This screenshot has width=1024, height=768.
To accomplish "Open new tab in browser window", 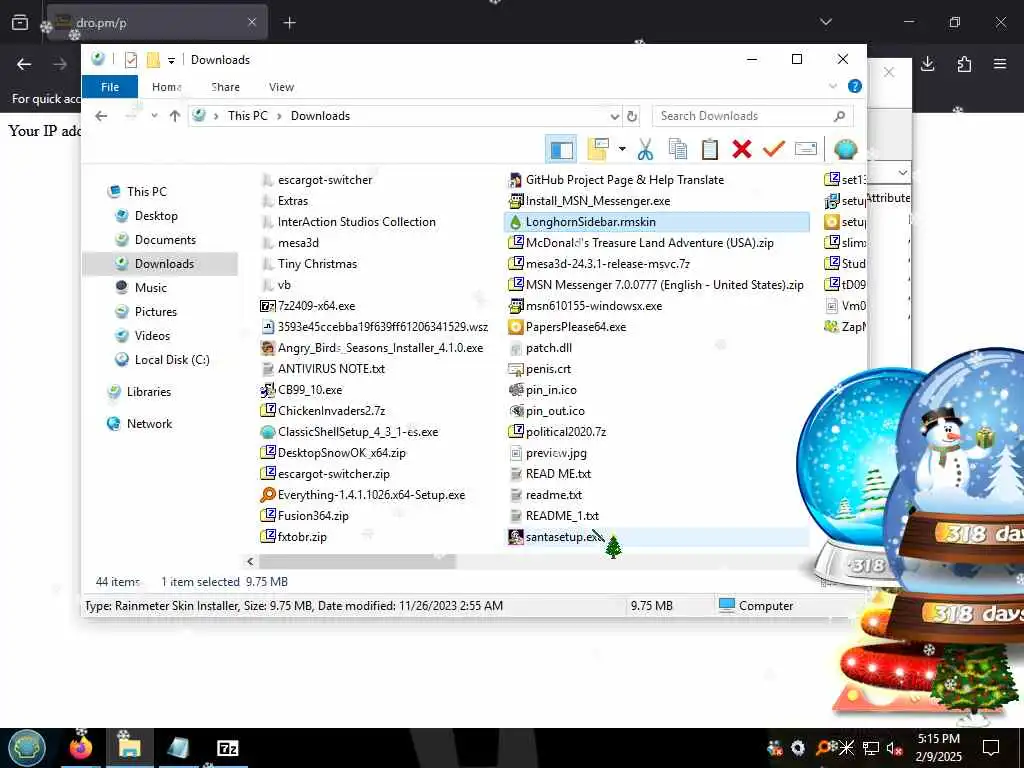I will point(289,23).
